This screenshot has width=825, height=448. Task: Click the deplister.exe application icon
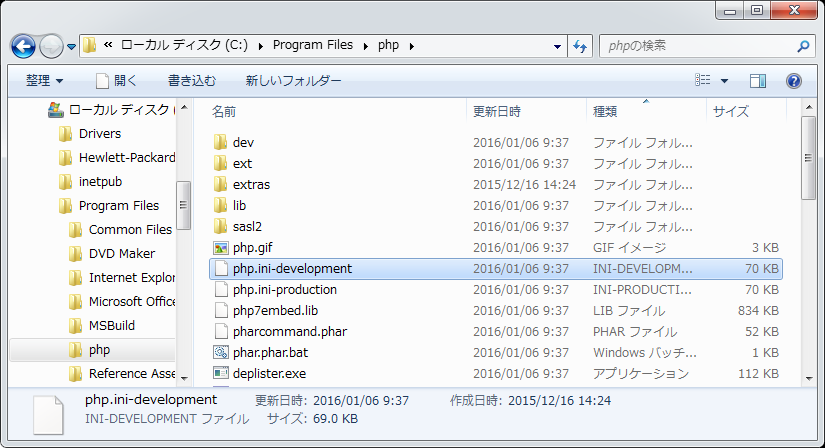tap(221, 374)
